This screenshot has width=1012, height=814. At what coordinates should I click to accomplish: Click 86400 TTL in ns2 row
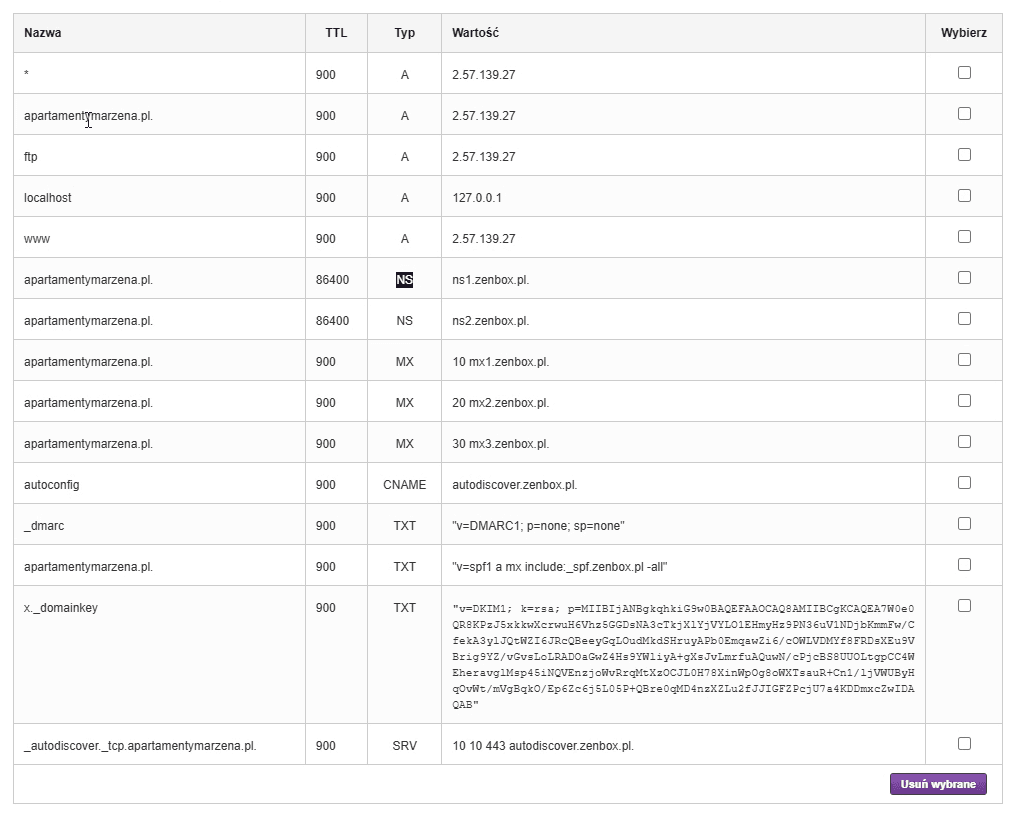[x=332, y=321]
